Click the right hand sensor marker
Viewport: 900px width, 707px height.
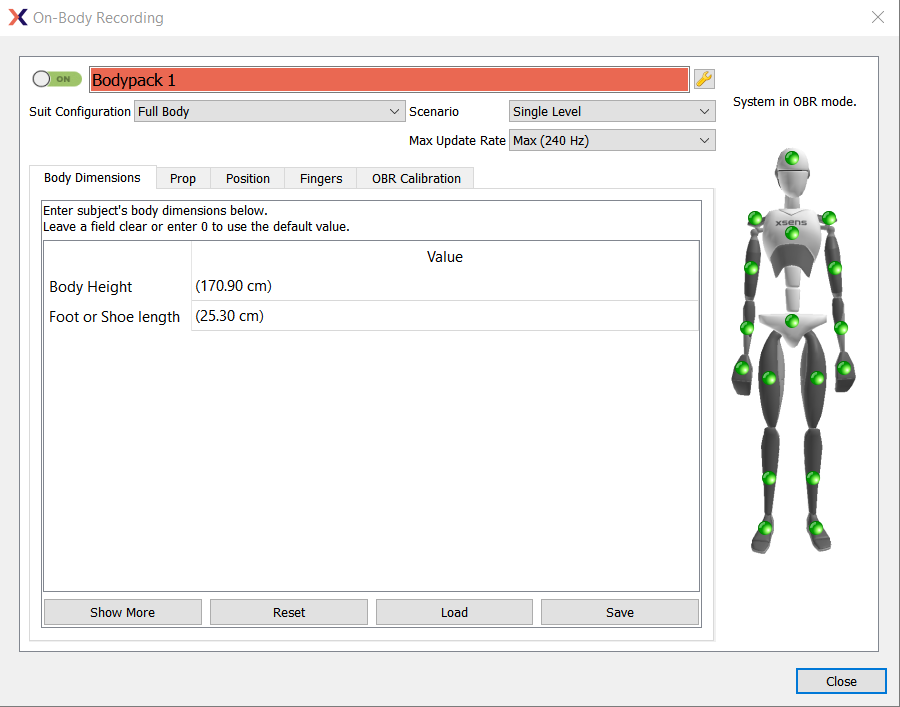click(742, 367)
